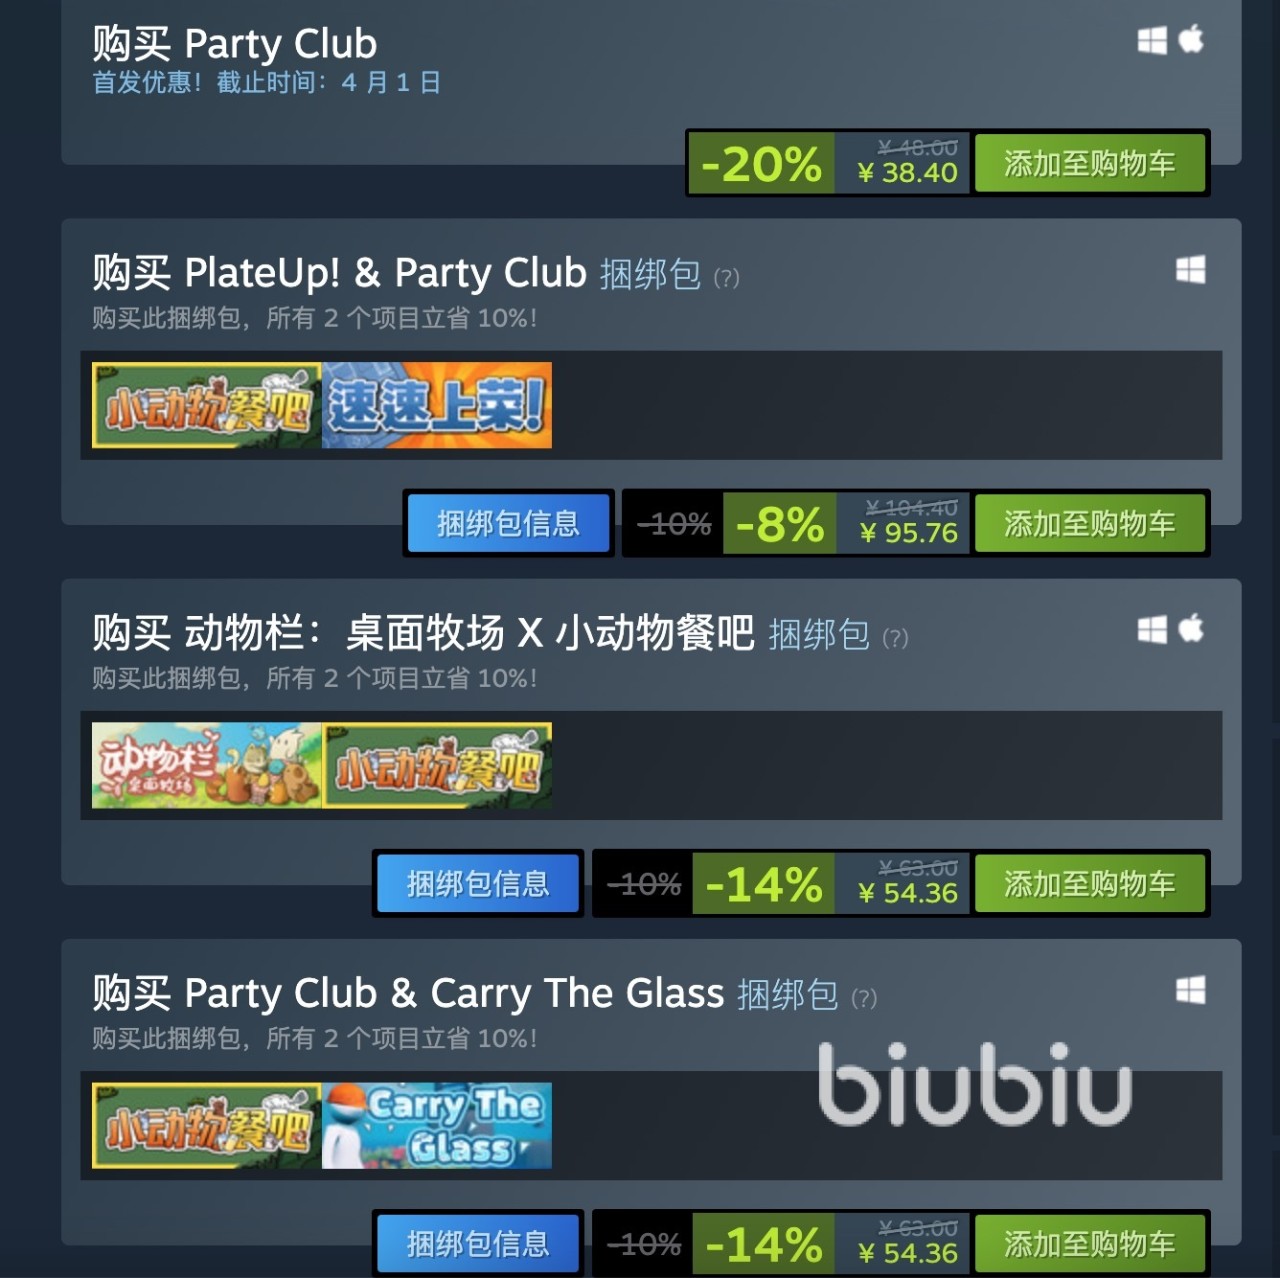Click (?) help icon beside Carry The Glass bundle
The width and height of the screenshot is (1280, 1278).
(x=864, y=998)
